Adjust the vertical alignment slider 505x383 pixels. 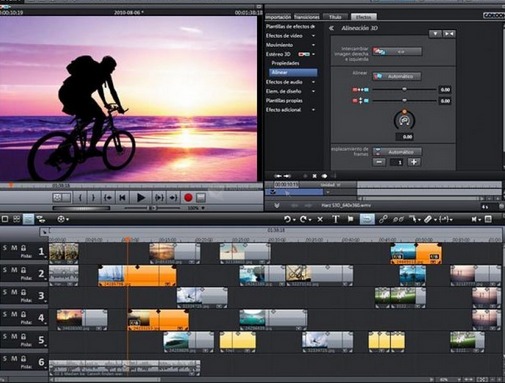404,100
